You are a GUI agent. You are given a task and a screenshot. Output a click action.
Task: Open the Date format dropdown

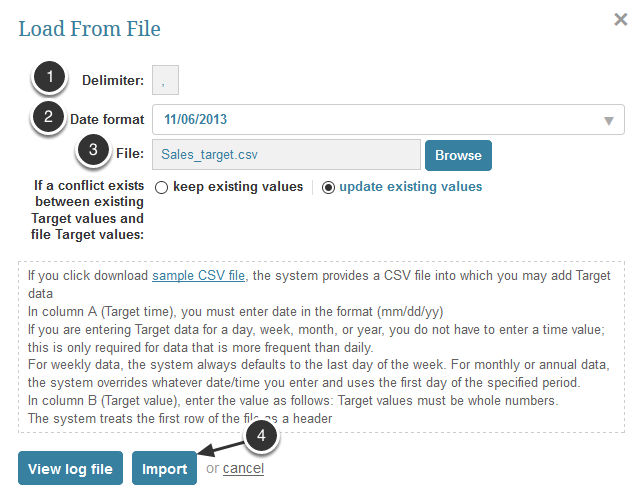[388, 120]
